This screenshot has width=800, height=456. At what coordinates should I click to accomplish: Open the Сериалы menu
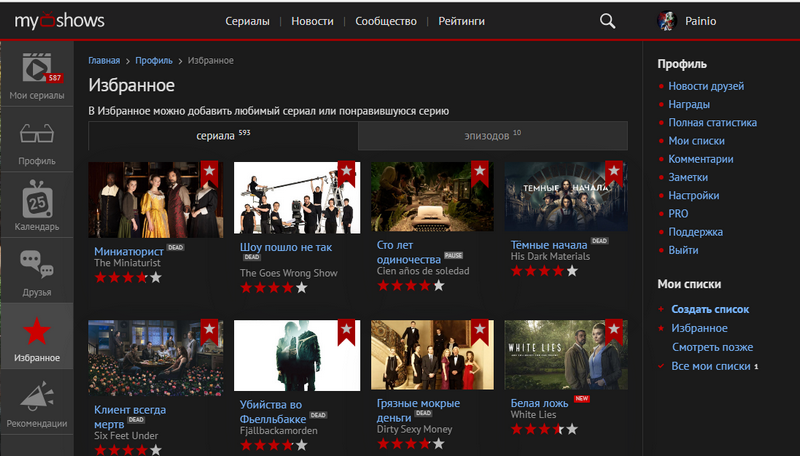tap(247, 21)
